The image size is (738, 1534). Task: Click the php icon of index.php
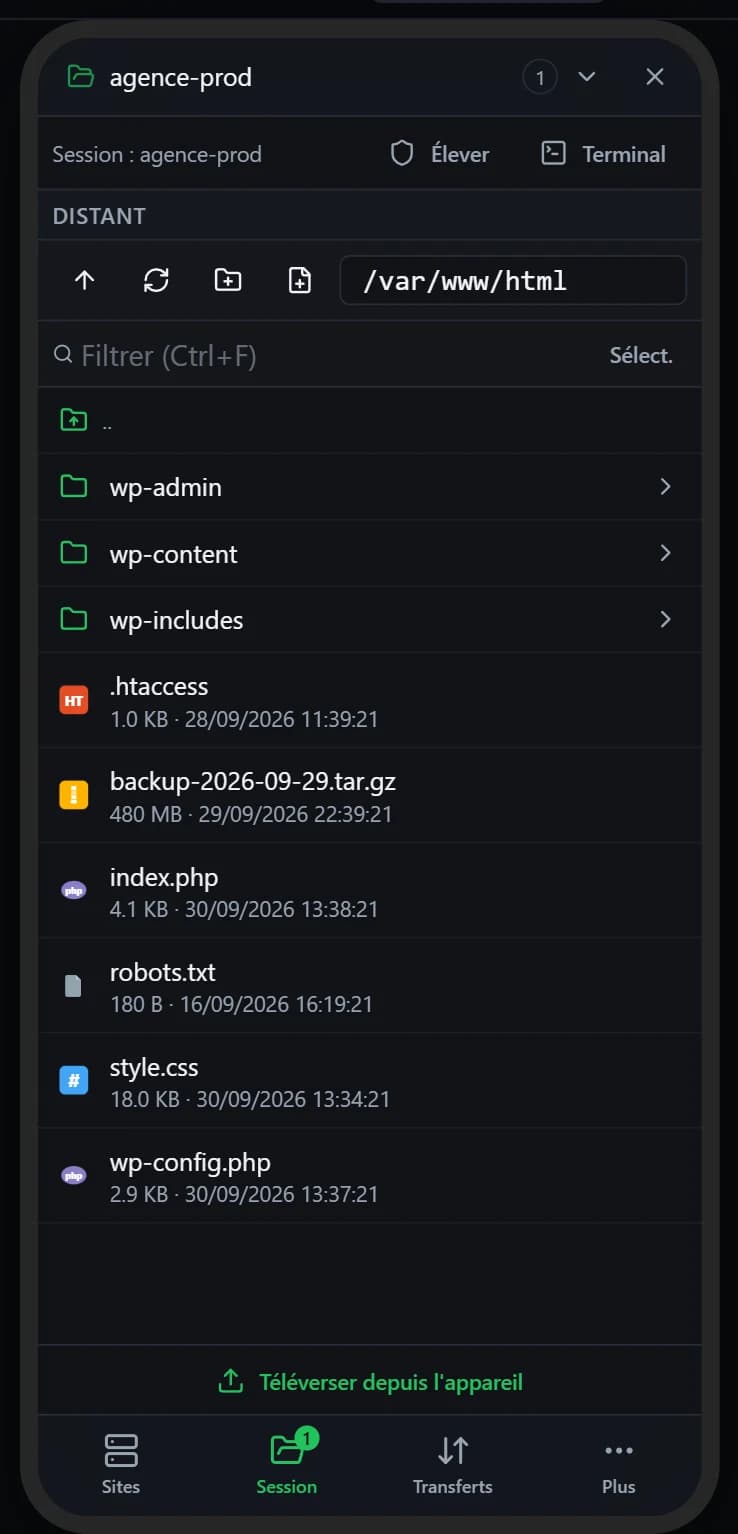pyautogui.click(x=74, y=891)
